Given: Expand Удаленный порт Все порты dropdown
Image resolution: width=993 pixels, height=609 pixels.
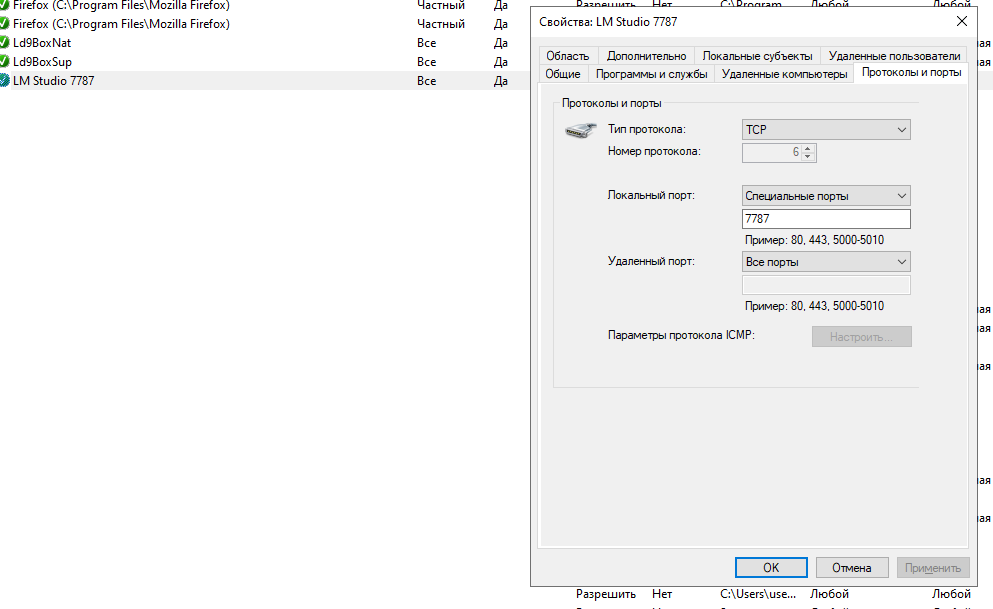Looking at the screenshot, I should [x=826, y=261].
